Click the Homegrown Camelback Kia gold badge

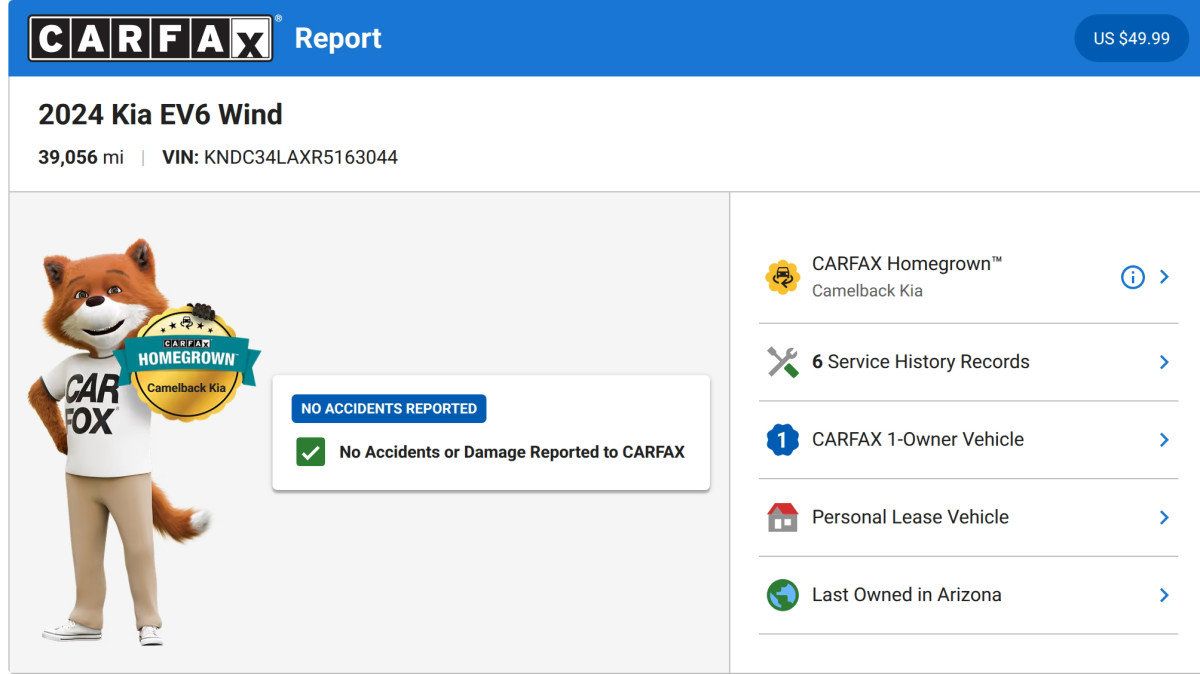187,364
